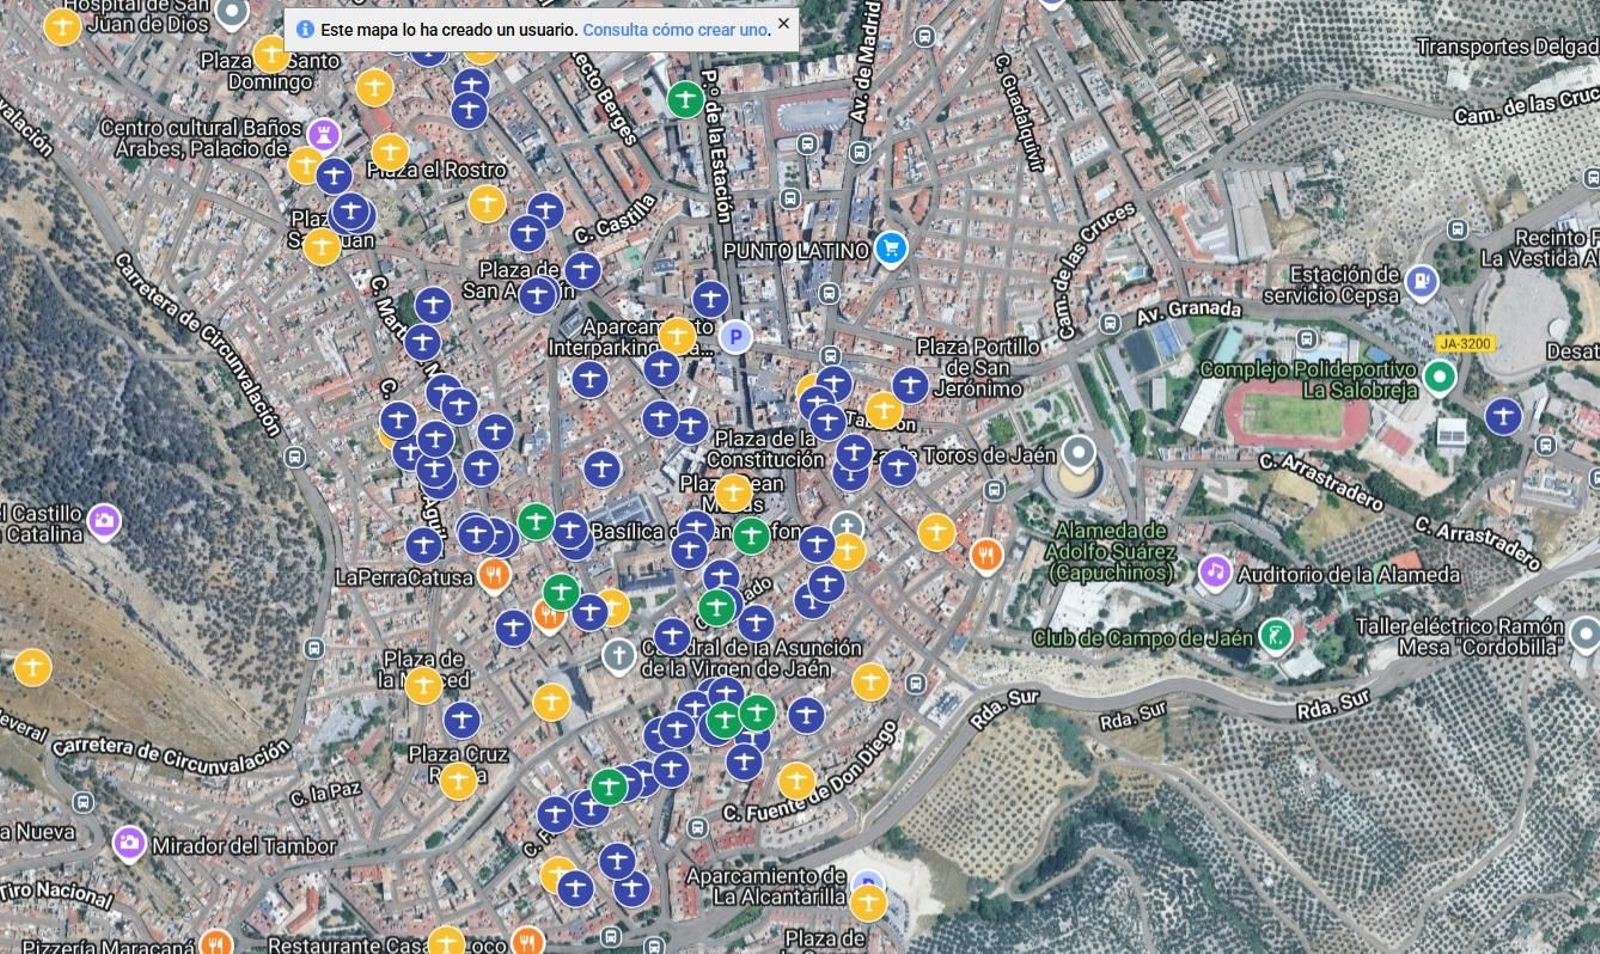
Task: Open the gas pump marker at Estación de servicio Cepsa
Action: click(1424, 281)
